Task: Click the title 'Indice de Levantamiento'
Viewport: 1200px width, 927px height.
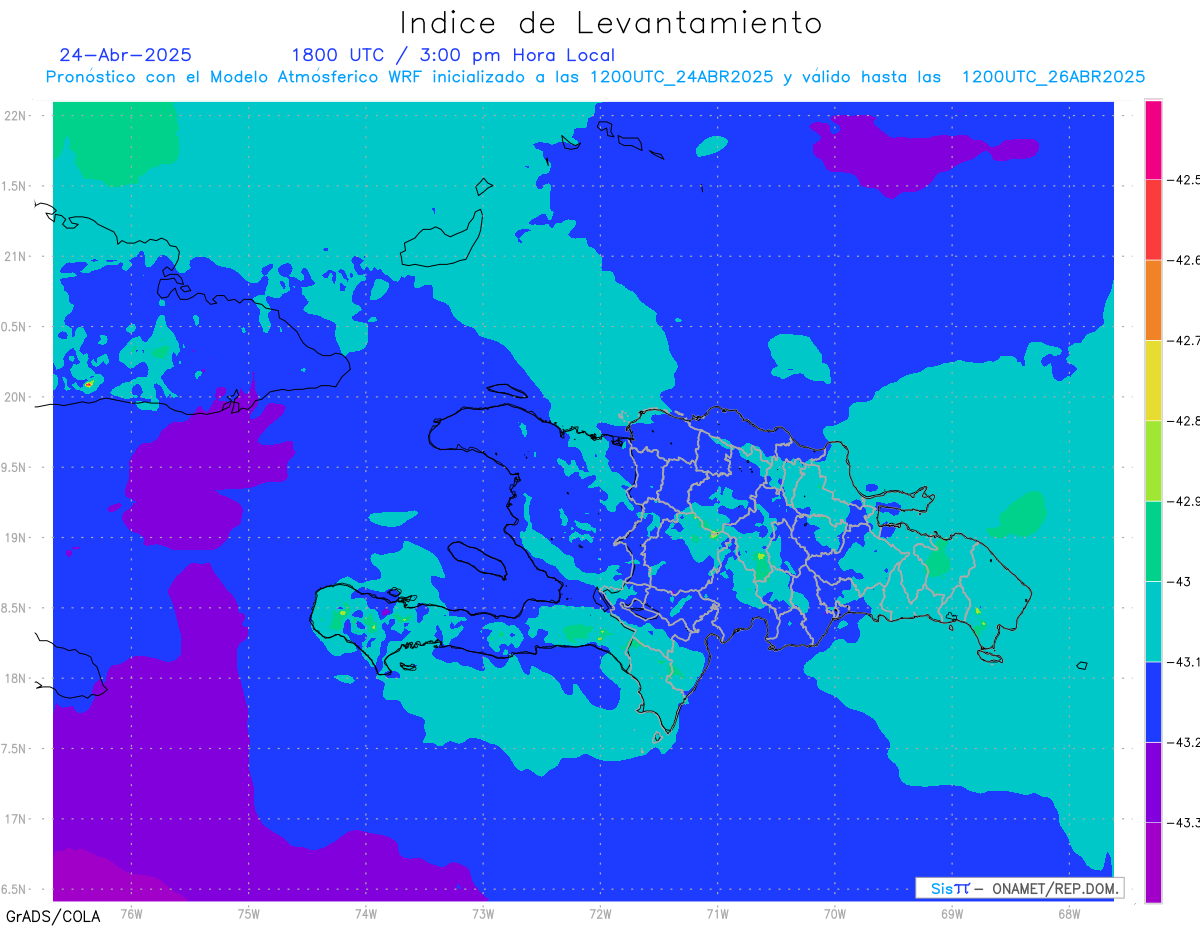Action: 611,23
